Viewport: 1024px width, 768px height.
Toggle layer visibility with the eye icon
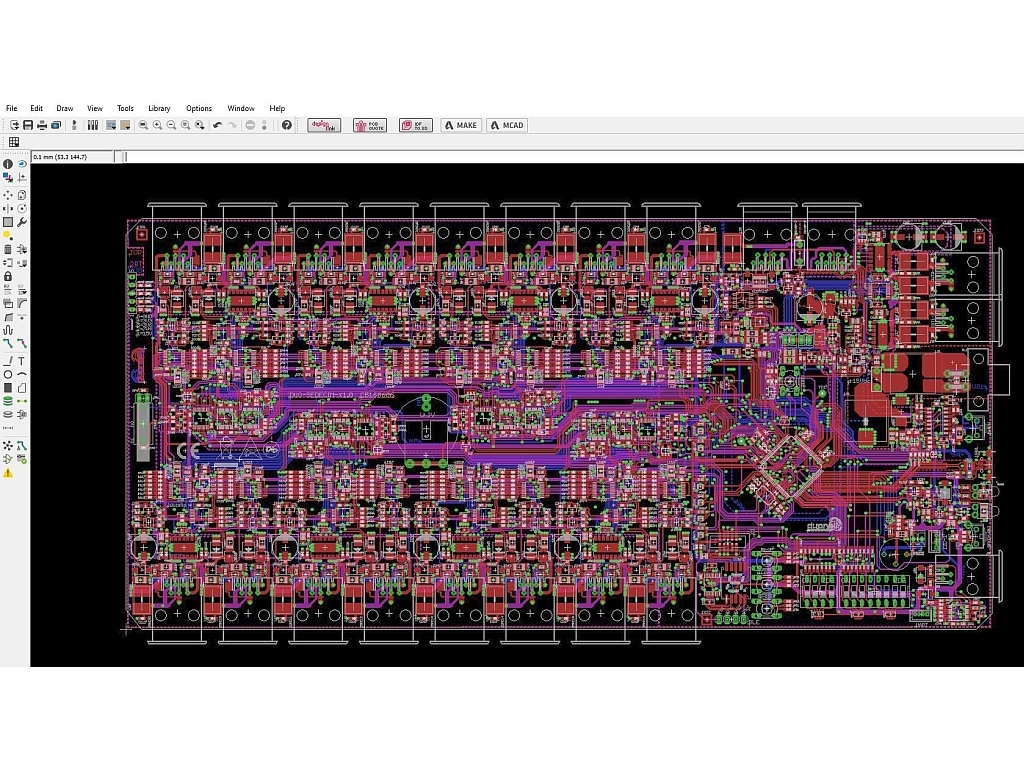tap(22, 164)
